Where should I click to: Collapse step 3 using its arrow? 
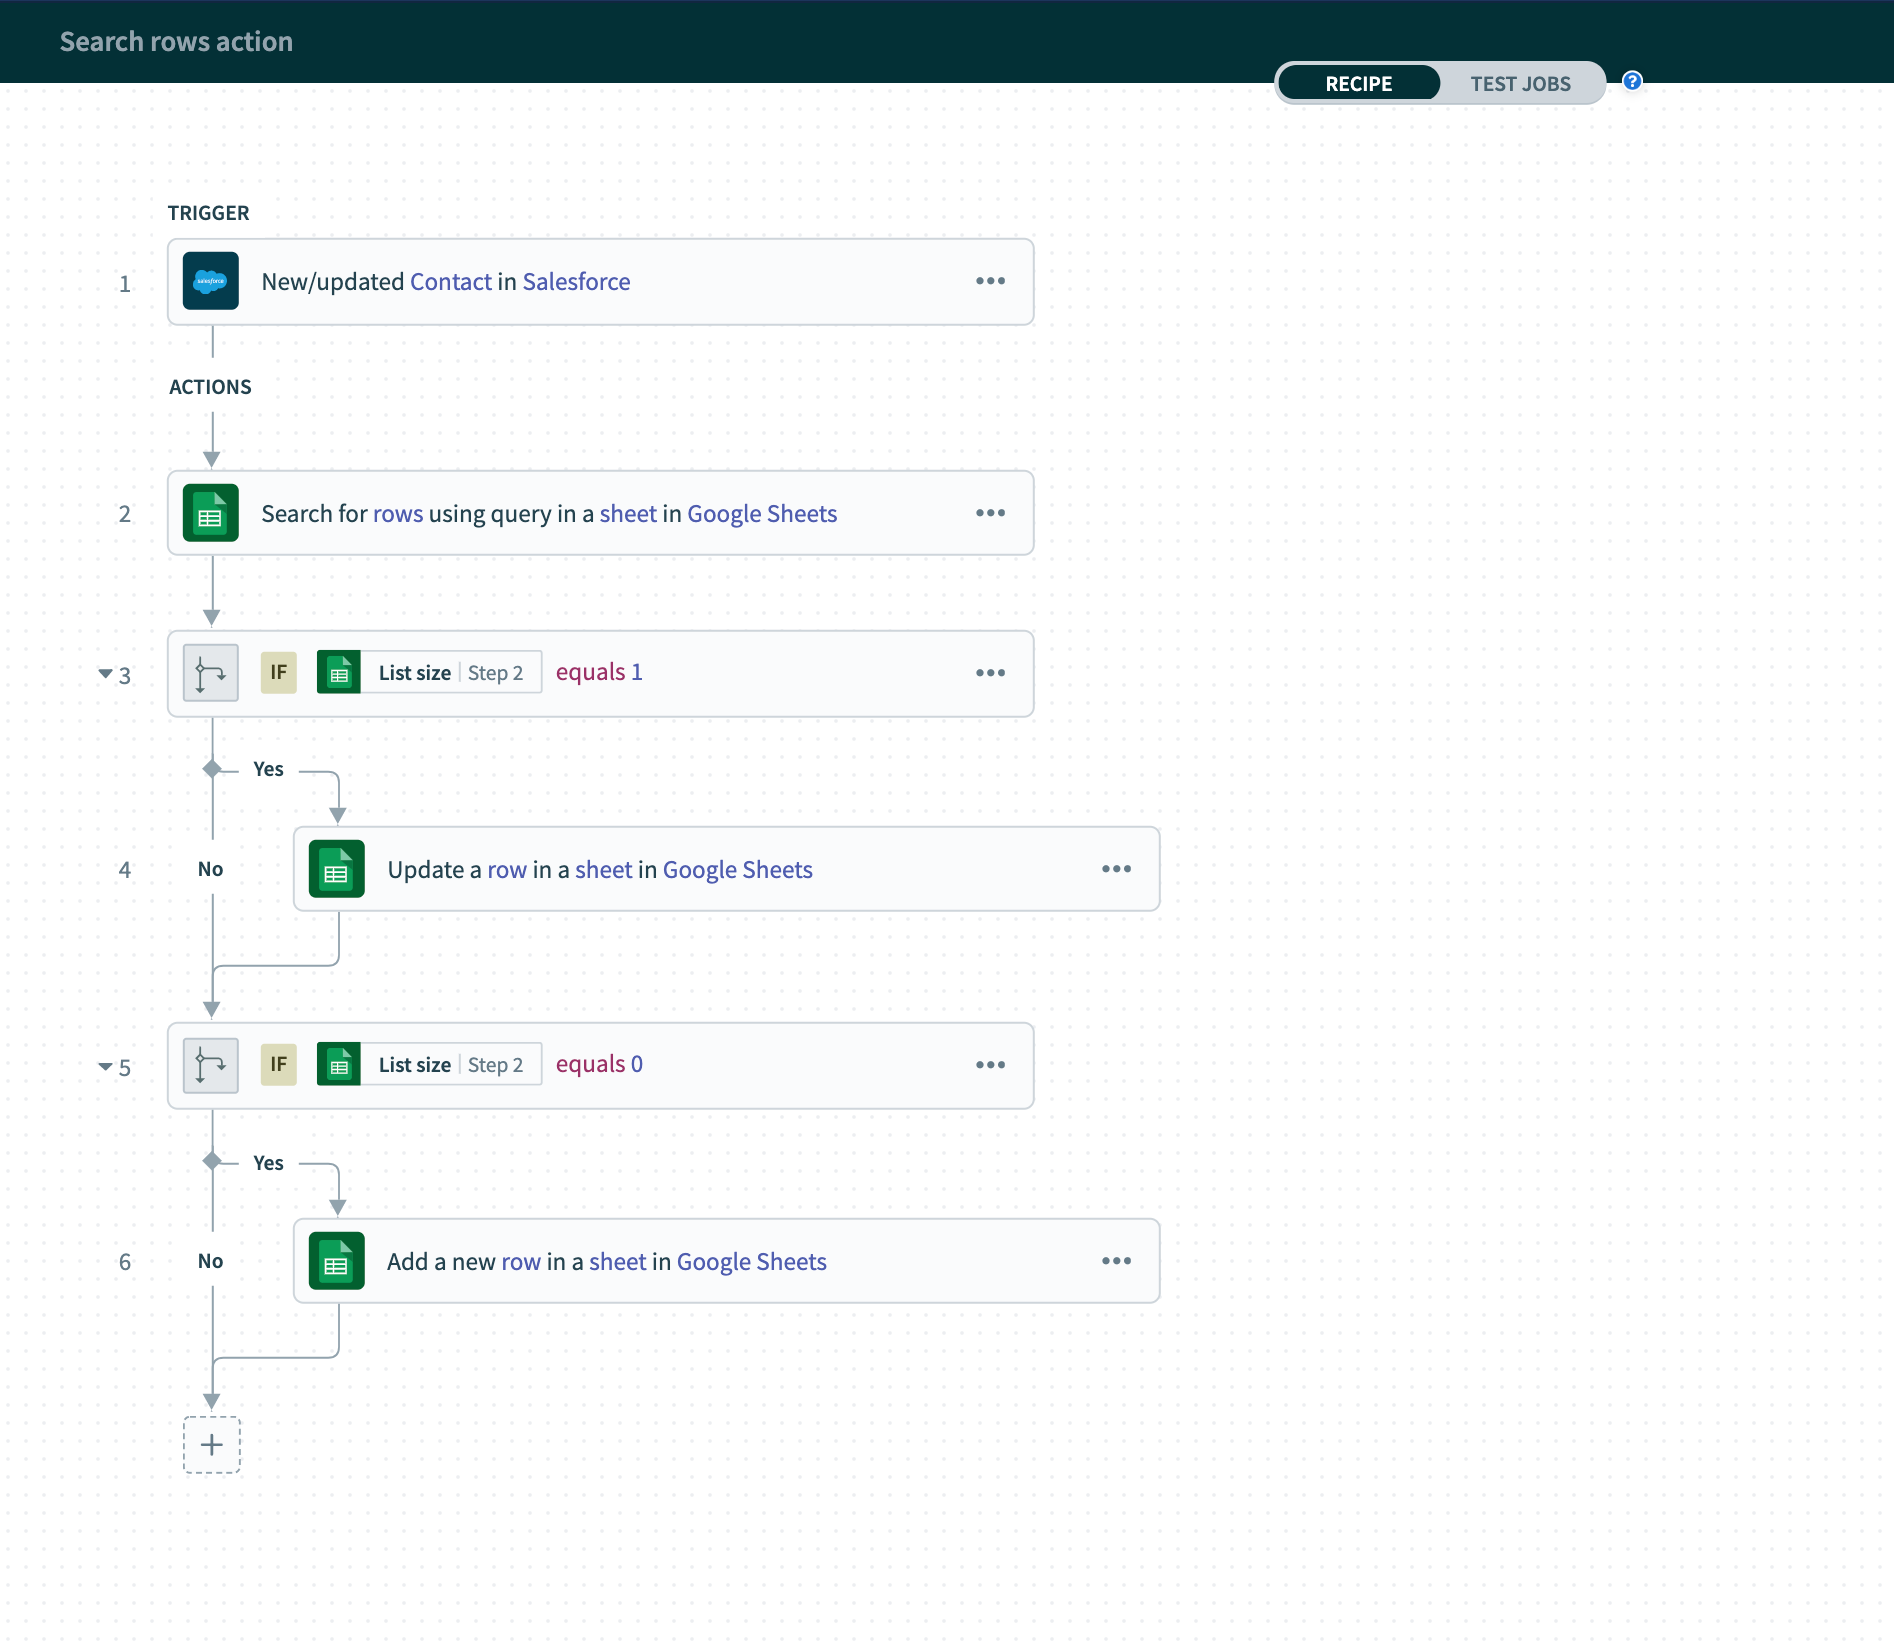[x=105, y=673]
